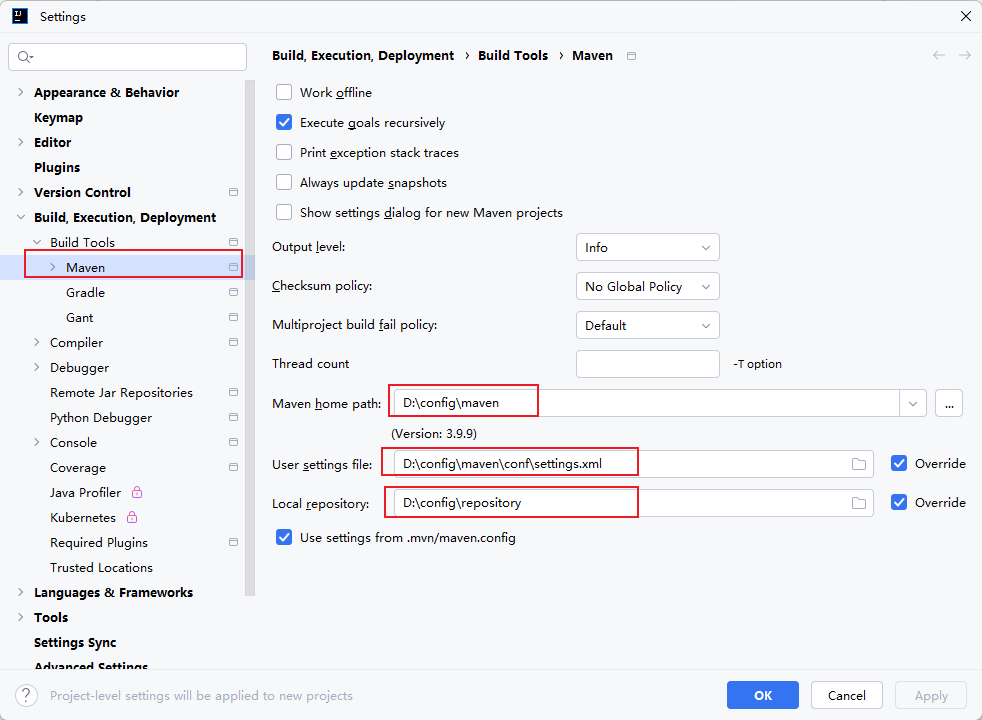This screenshot has width=982, height=720.
Task: Click project-level icon next to Build Tools
Action: [x=234, y=242]
